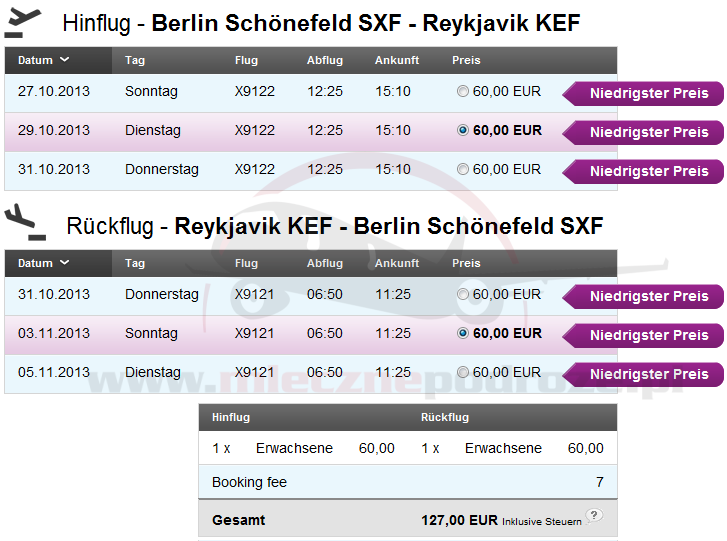Sort return flights by Datum arrow

65,263
